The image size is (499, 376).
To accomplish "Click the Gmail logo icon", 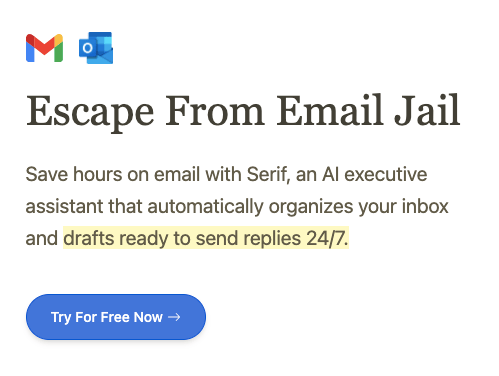I will [x=44, y=48].
